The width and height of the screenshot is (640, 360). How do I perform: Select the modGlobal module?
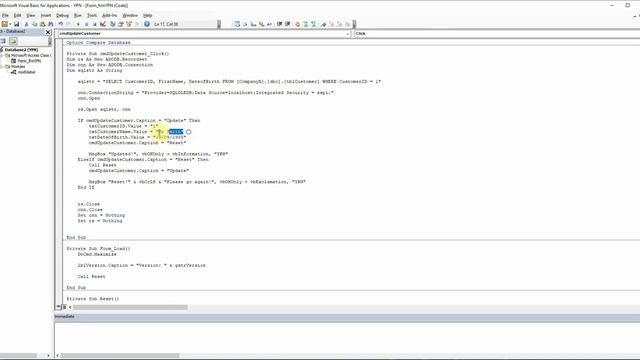(26, 72)
